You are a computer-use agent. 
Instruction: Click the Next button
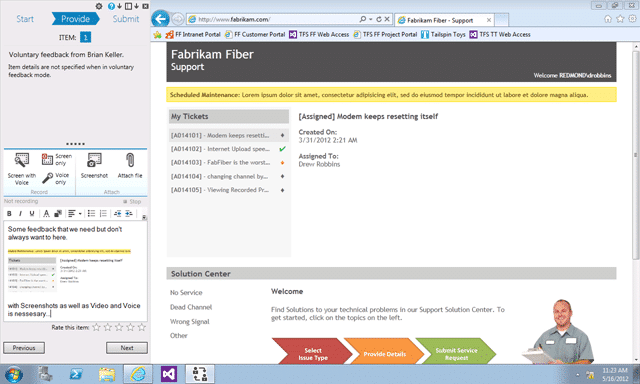tap(127, 348)
